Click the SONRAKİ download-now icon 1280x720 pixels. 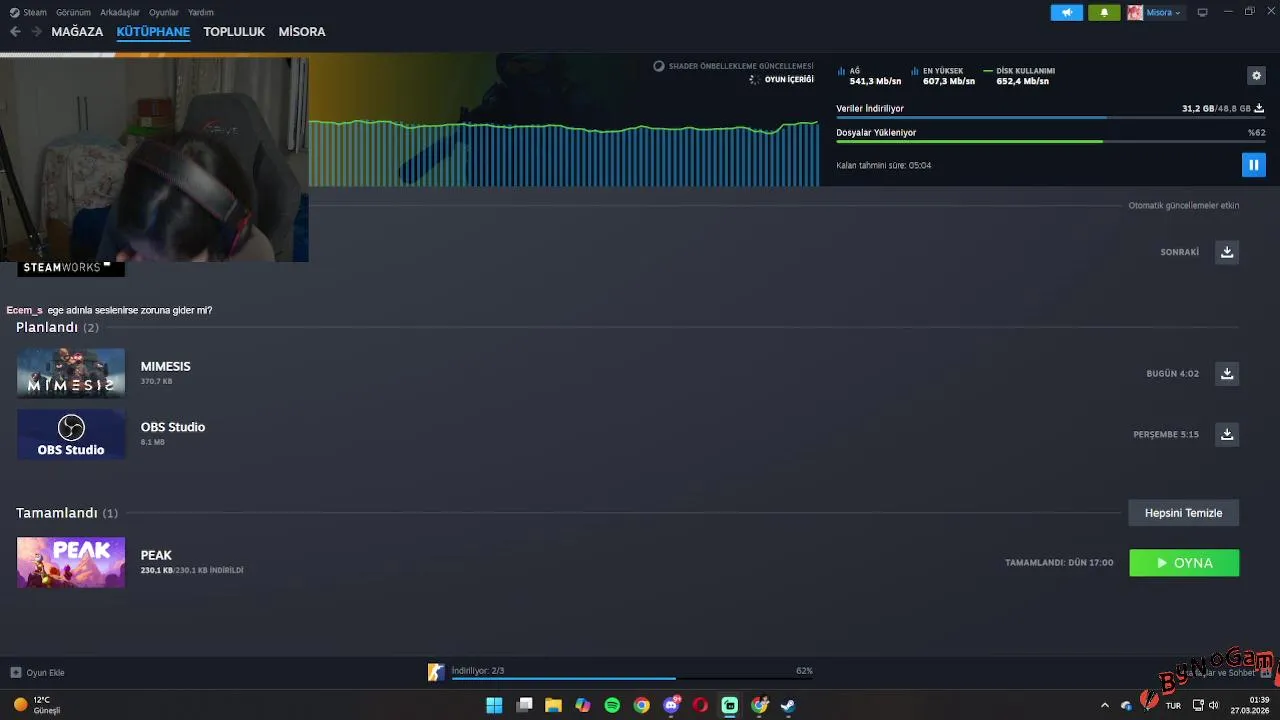[x=1227, y=252]
